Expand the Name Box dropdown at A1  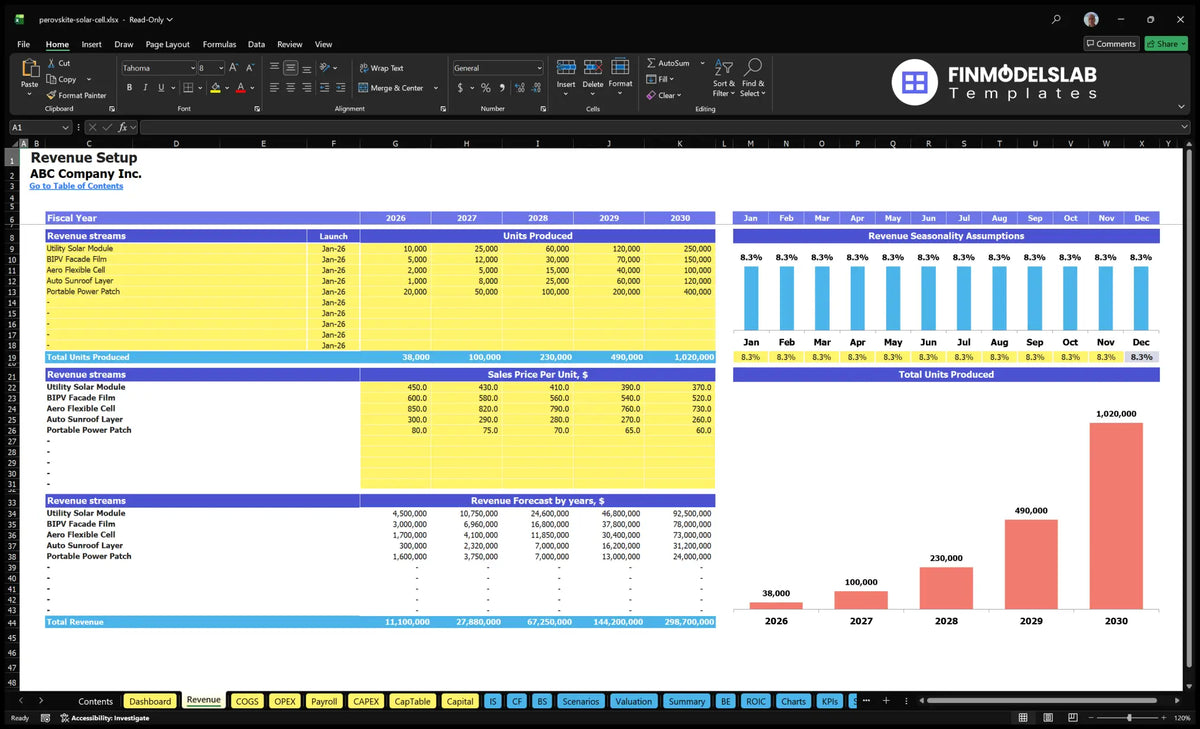pyautogui.click(x=66, y=127)
